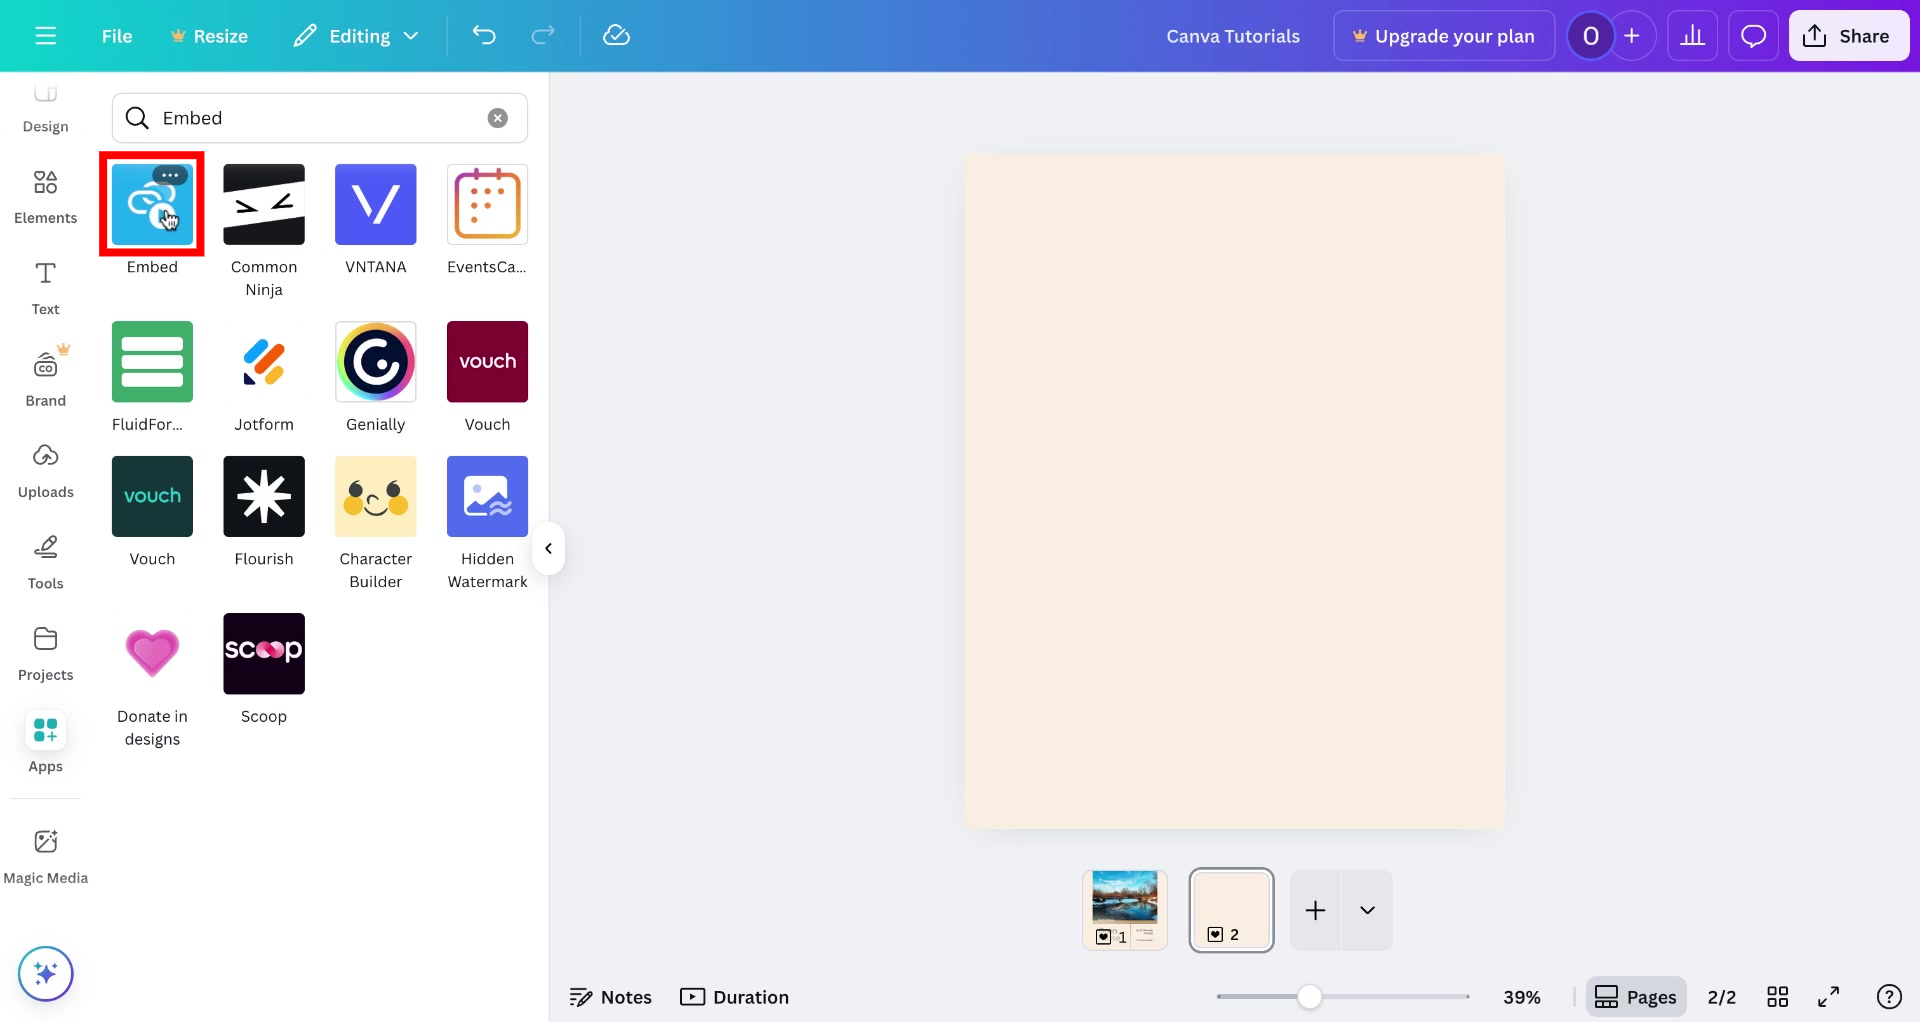Viewport: 1920px width, 1022px height.
Task: Open the Brand panel
Action: tap(45, 378)
